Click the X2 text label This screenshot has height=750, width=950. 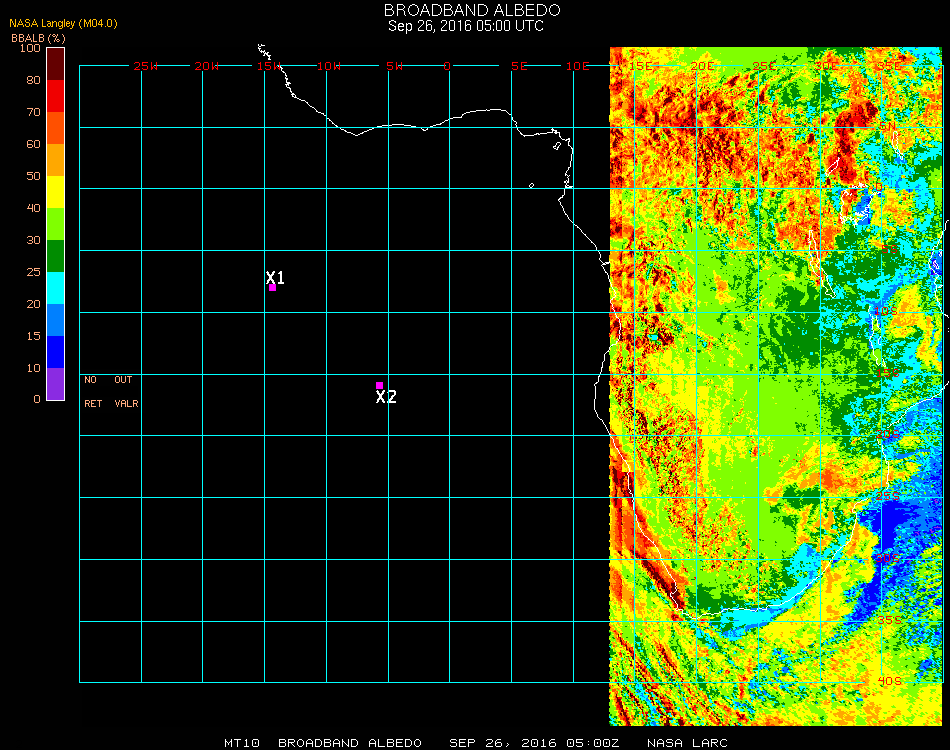pos(386,397)
